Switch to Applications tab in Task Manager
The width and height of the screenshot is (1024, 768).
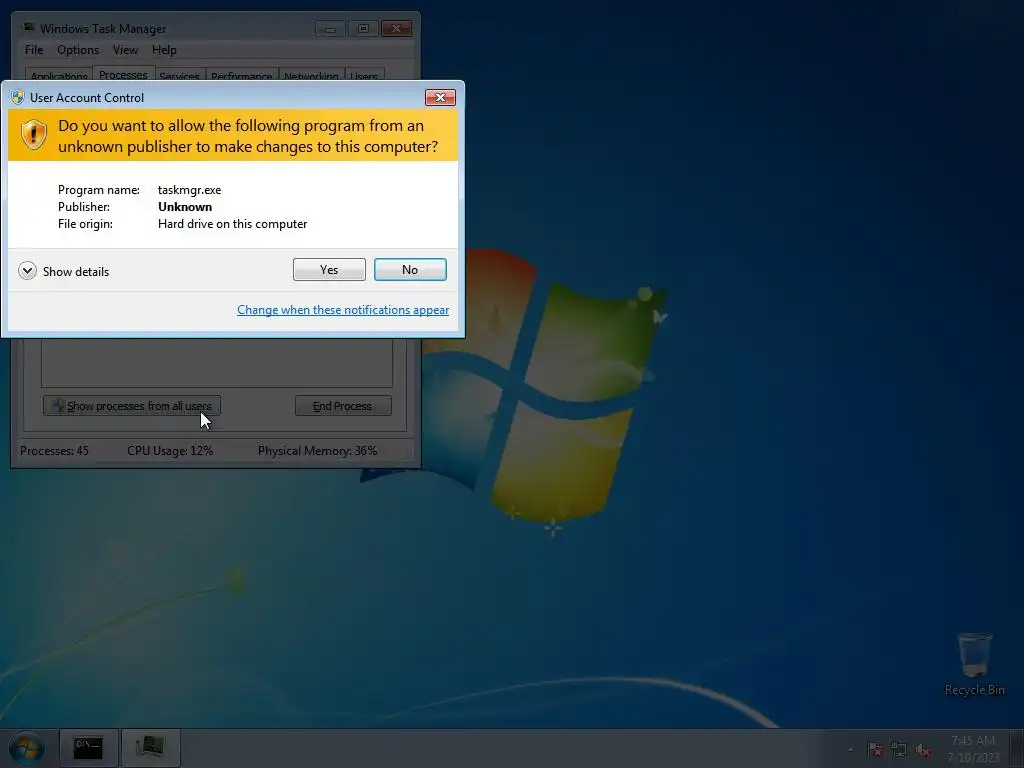pyautogui.click(x=59, y=74)
